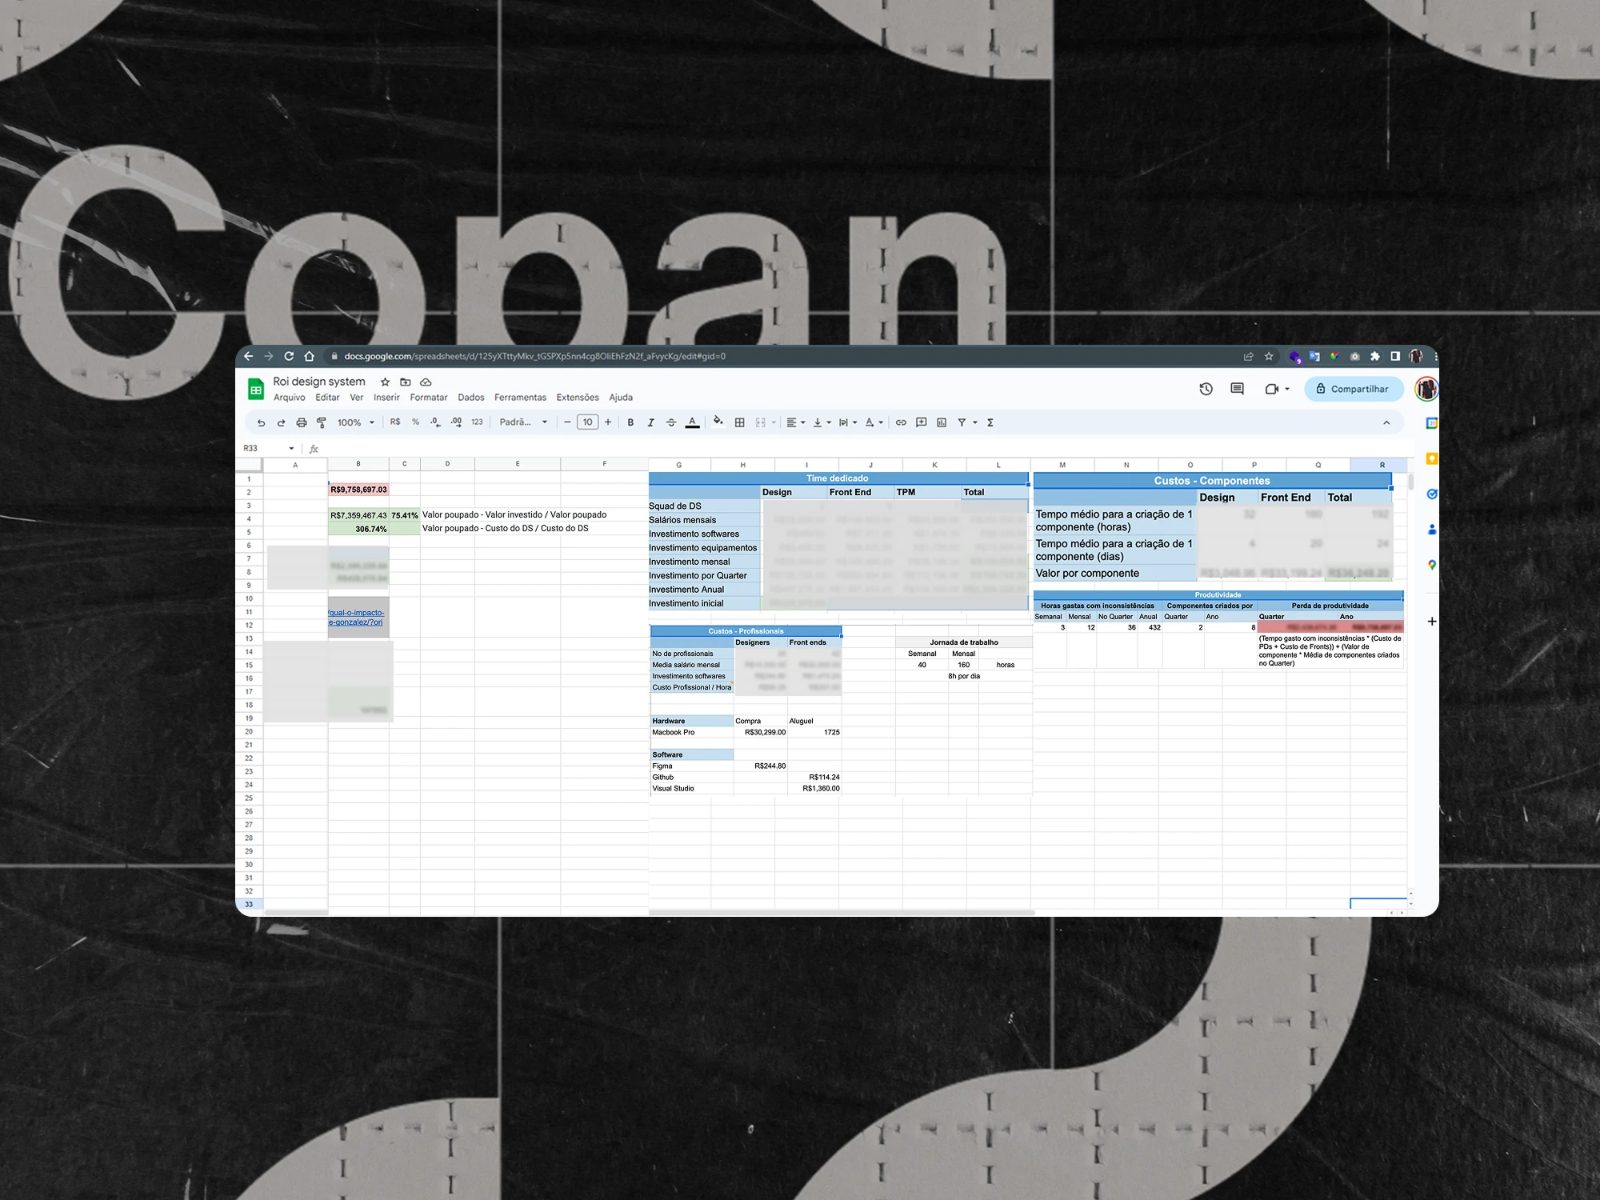Select the paint format roller tool
The width and height of the screenshot is (1600, 1200).
(x=321, y=423)
